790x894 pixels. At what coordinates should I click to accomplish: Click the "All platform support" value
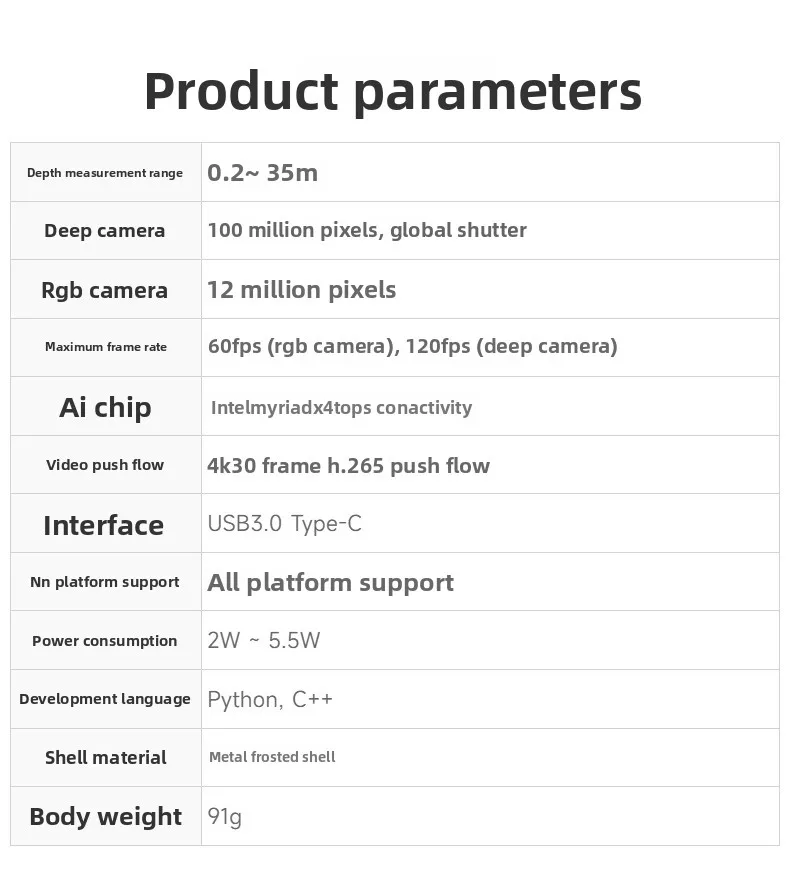click(x=330, y=583)
